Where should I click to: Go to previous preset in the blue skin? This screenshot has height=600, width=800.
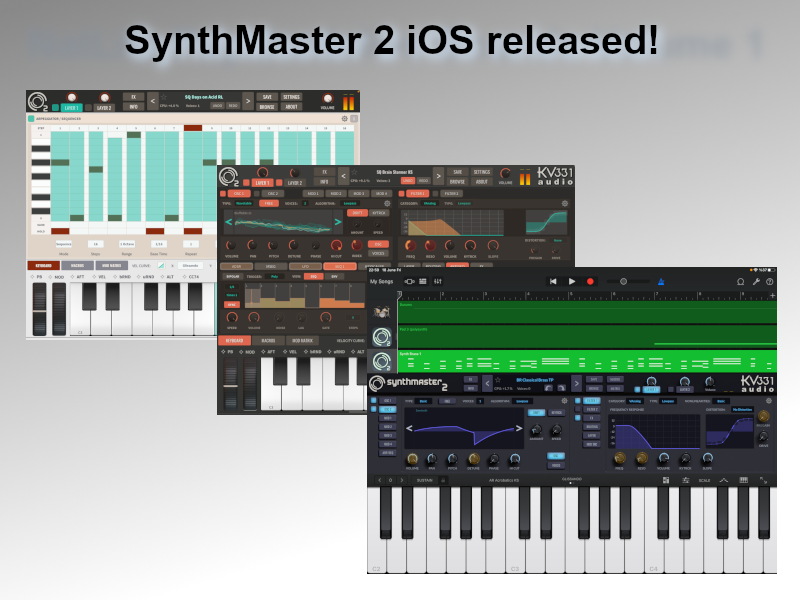pyautogui.click(x=487, y=383)
